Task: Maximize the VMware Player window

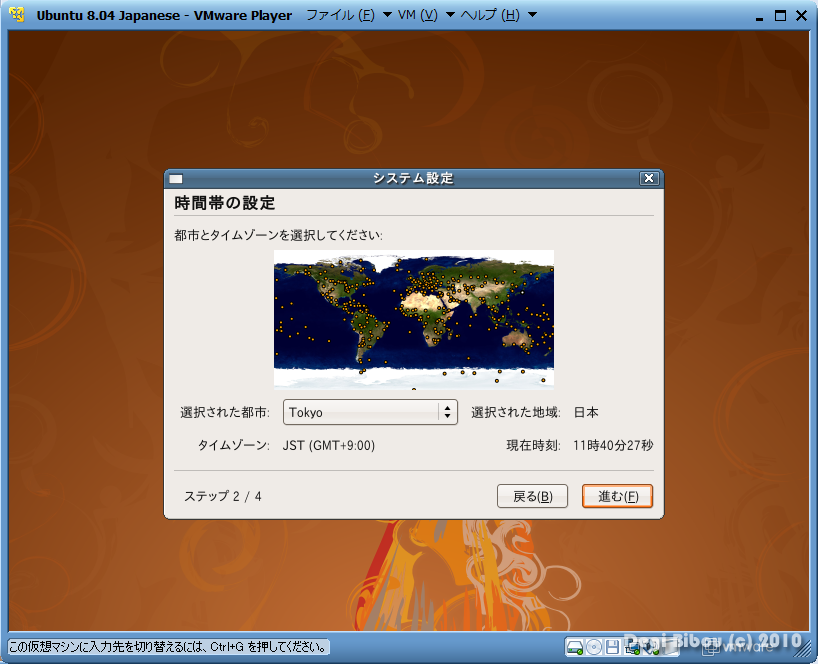Action: click(x=780, y=16)
